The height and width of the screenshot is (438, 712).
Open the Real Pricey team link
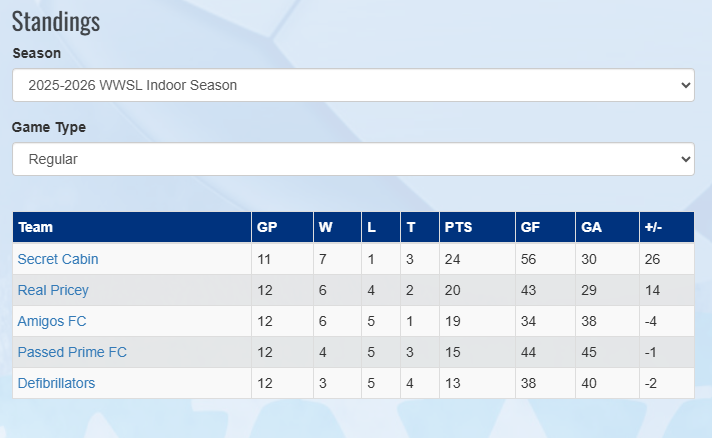tap(53, 290)
